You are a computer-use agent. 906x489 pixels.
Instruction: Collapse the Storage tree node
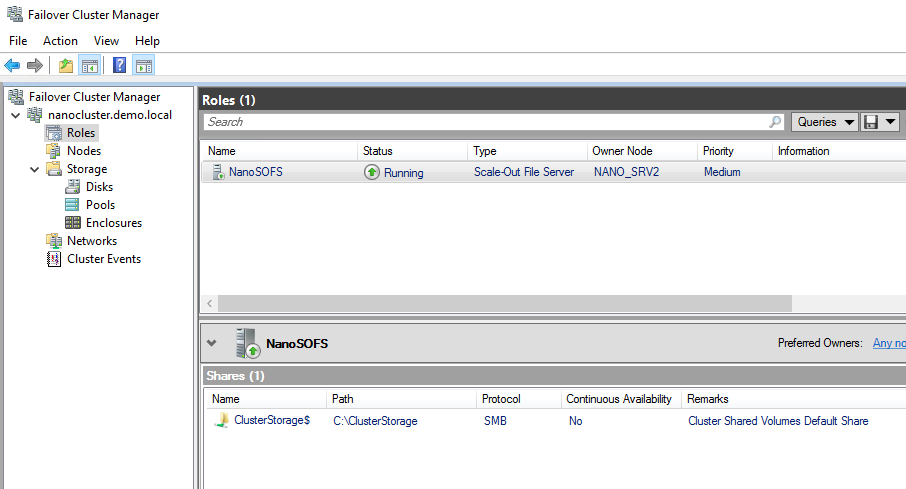pos(35,169)
